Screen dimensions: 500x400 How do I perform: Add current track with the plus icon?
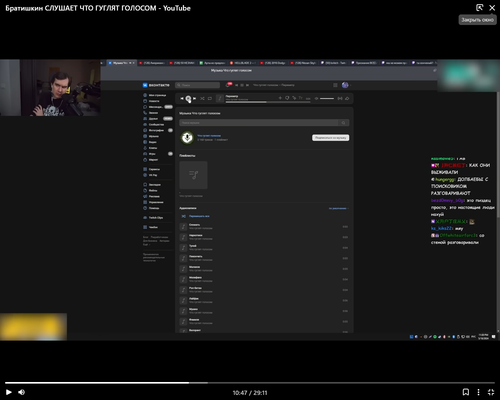pos(280,98)
